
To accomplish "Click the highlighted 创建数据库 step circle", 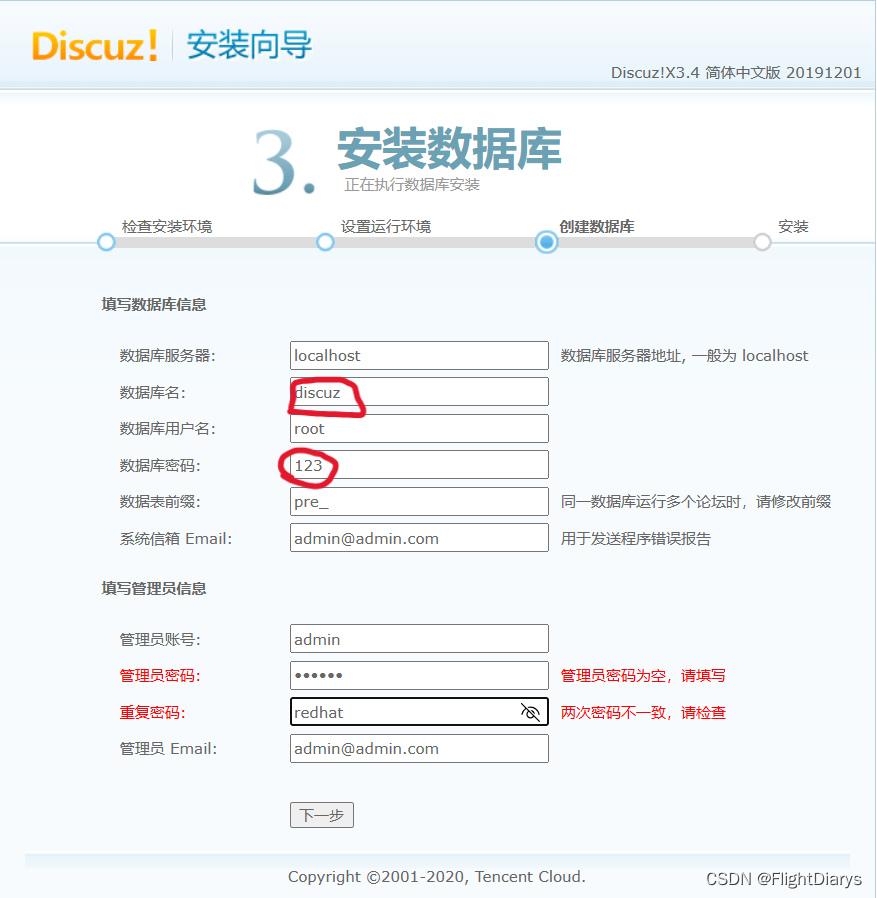I will (x=546, y=242).
